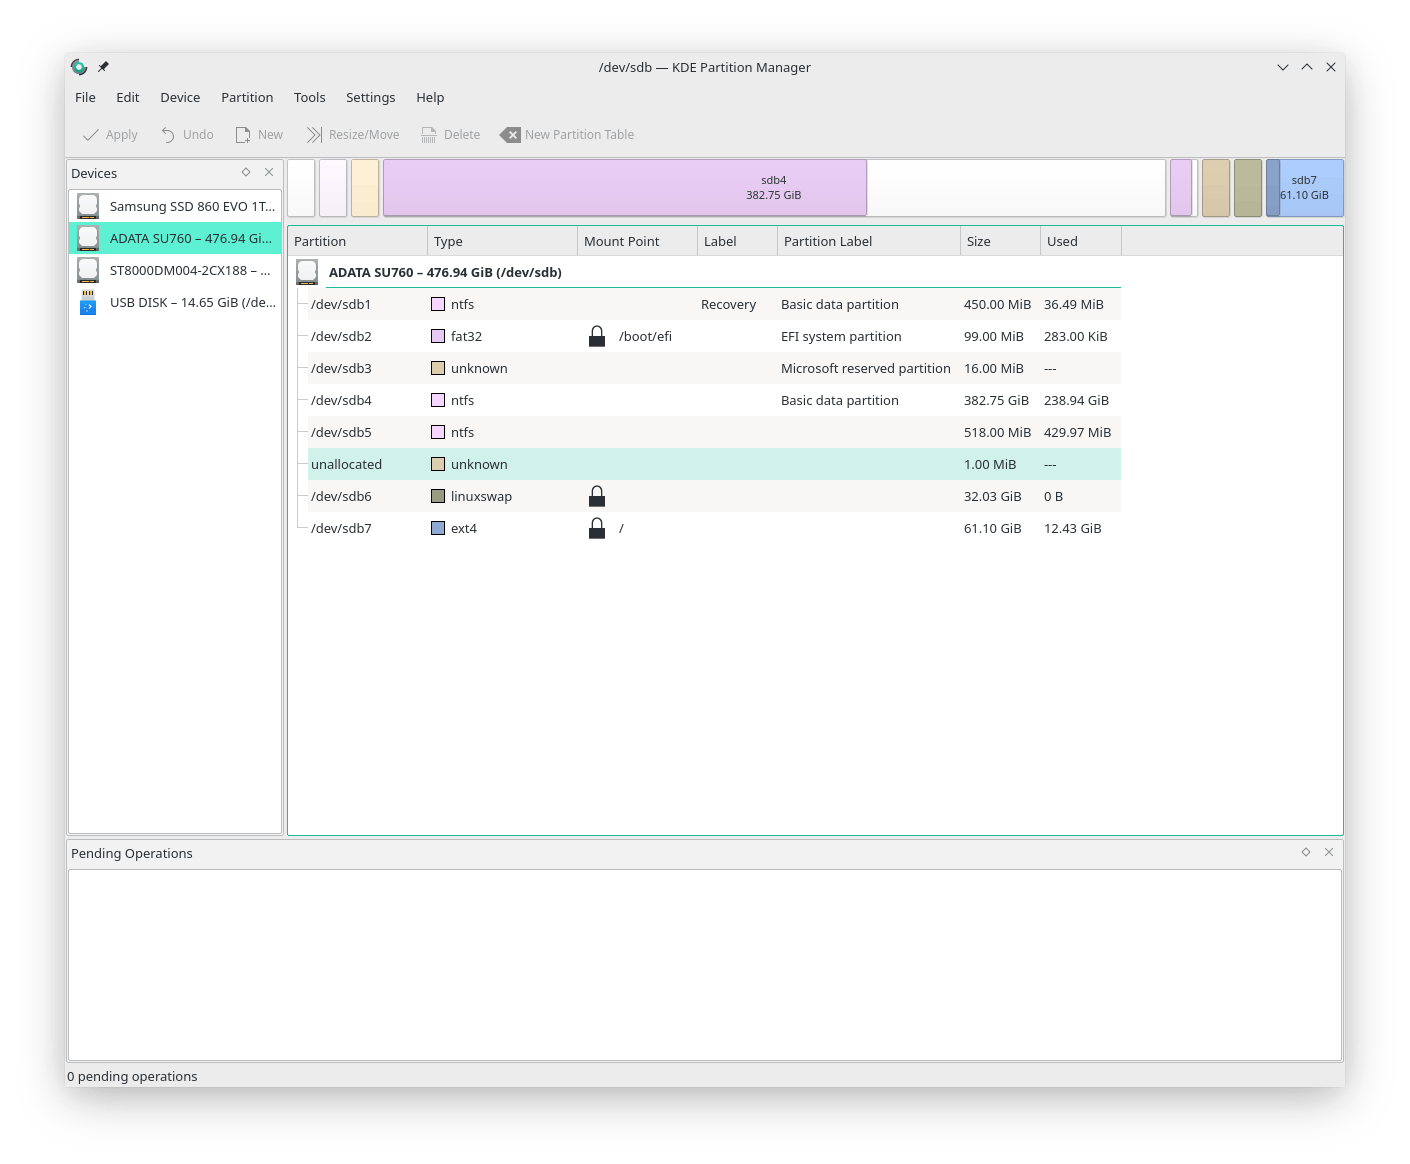Screen dimensions: 1410x1164
Task: Select the unallocated 1.00 MiB row
Action: pos(714,464)
